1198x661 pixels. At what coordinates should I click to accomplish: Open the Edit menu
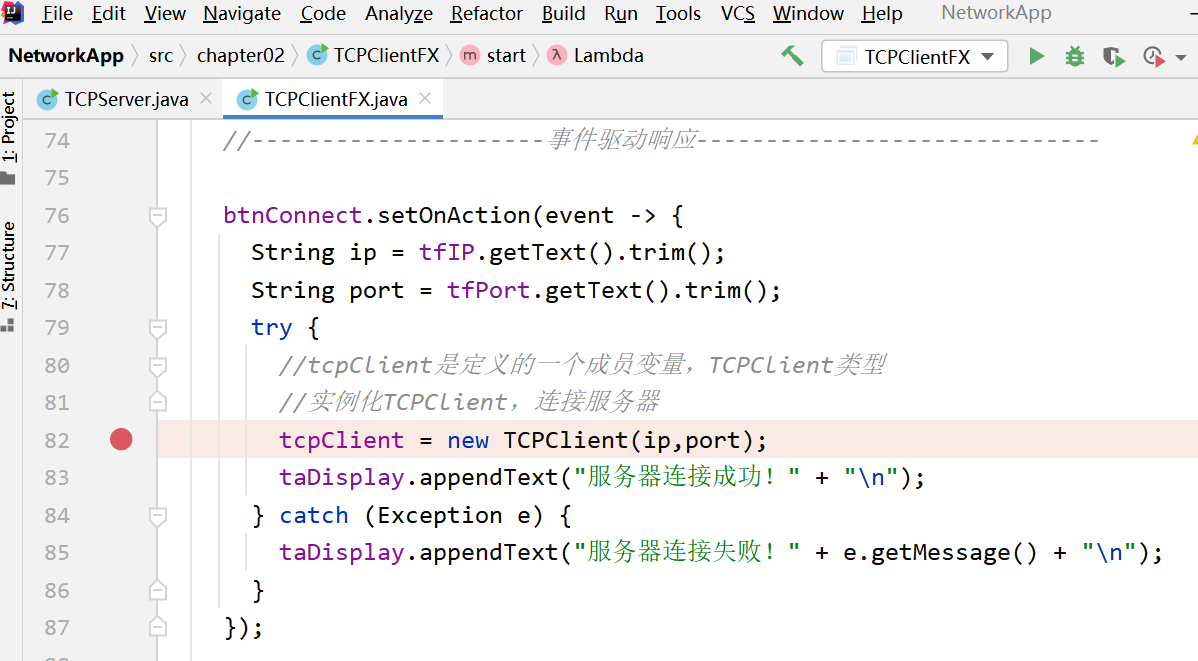point(108,14)
